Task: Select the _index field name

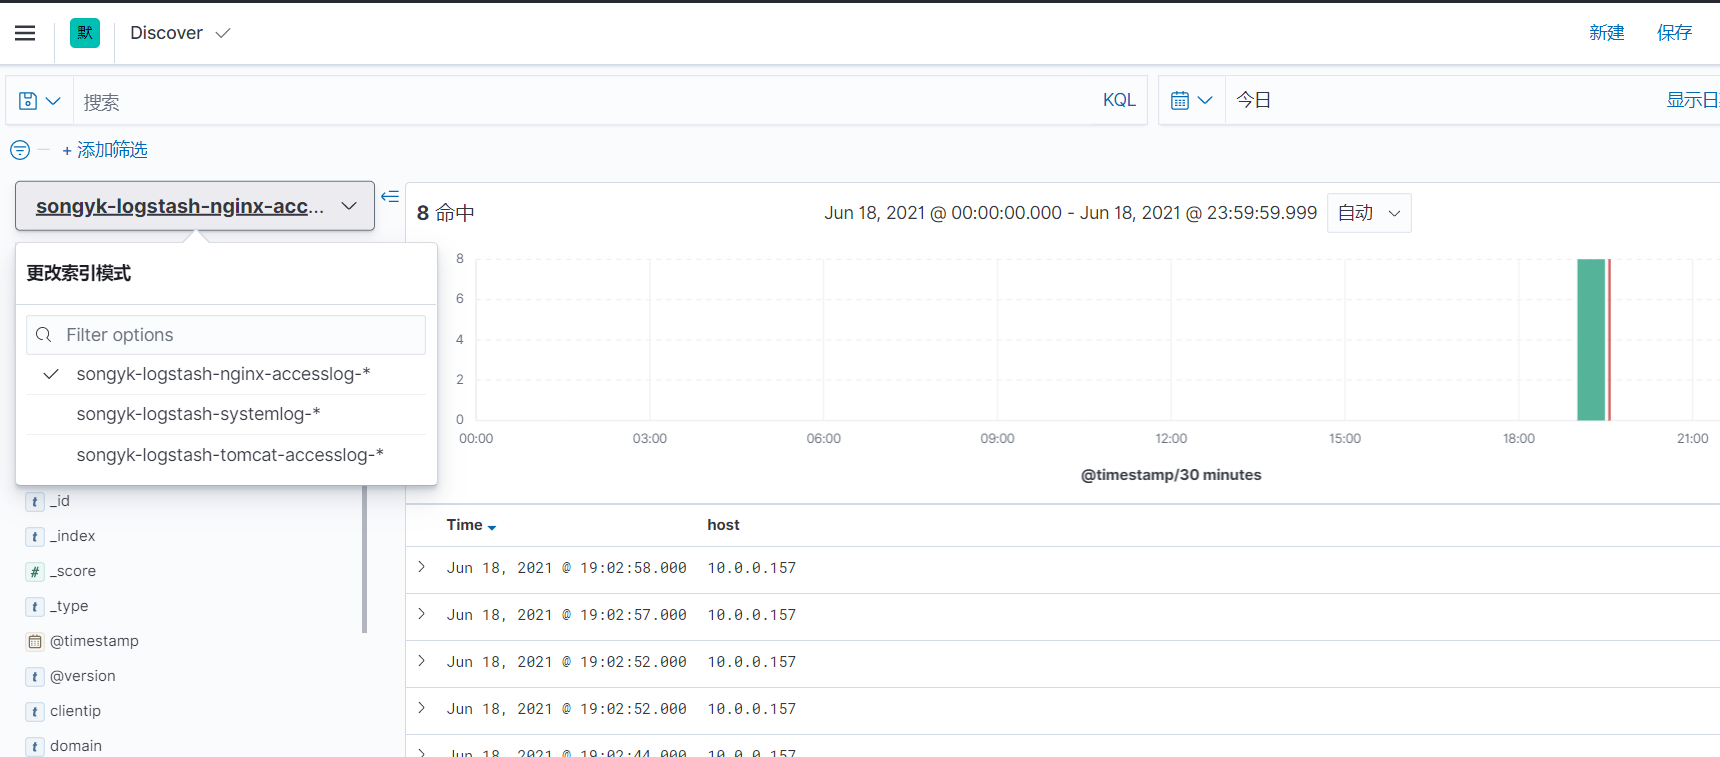Action: (x=73, y=536)
